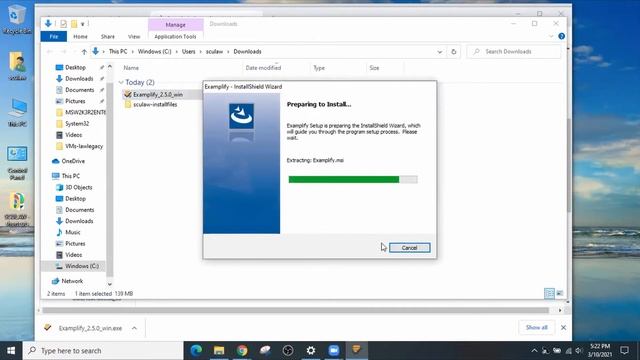Switch to large icons view layout
The width and height of the screenshot is (640, 360).
(560, 293)
